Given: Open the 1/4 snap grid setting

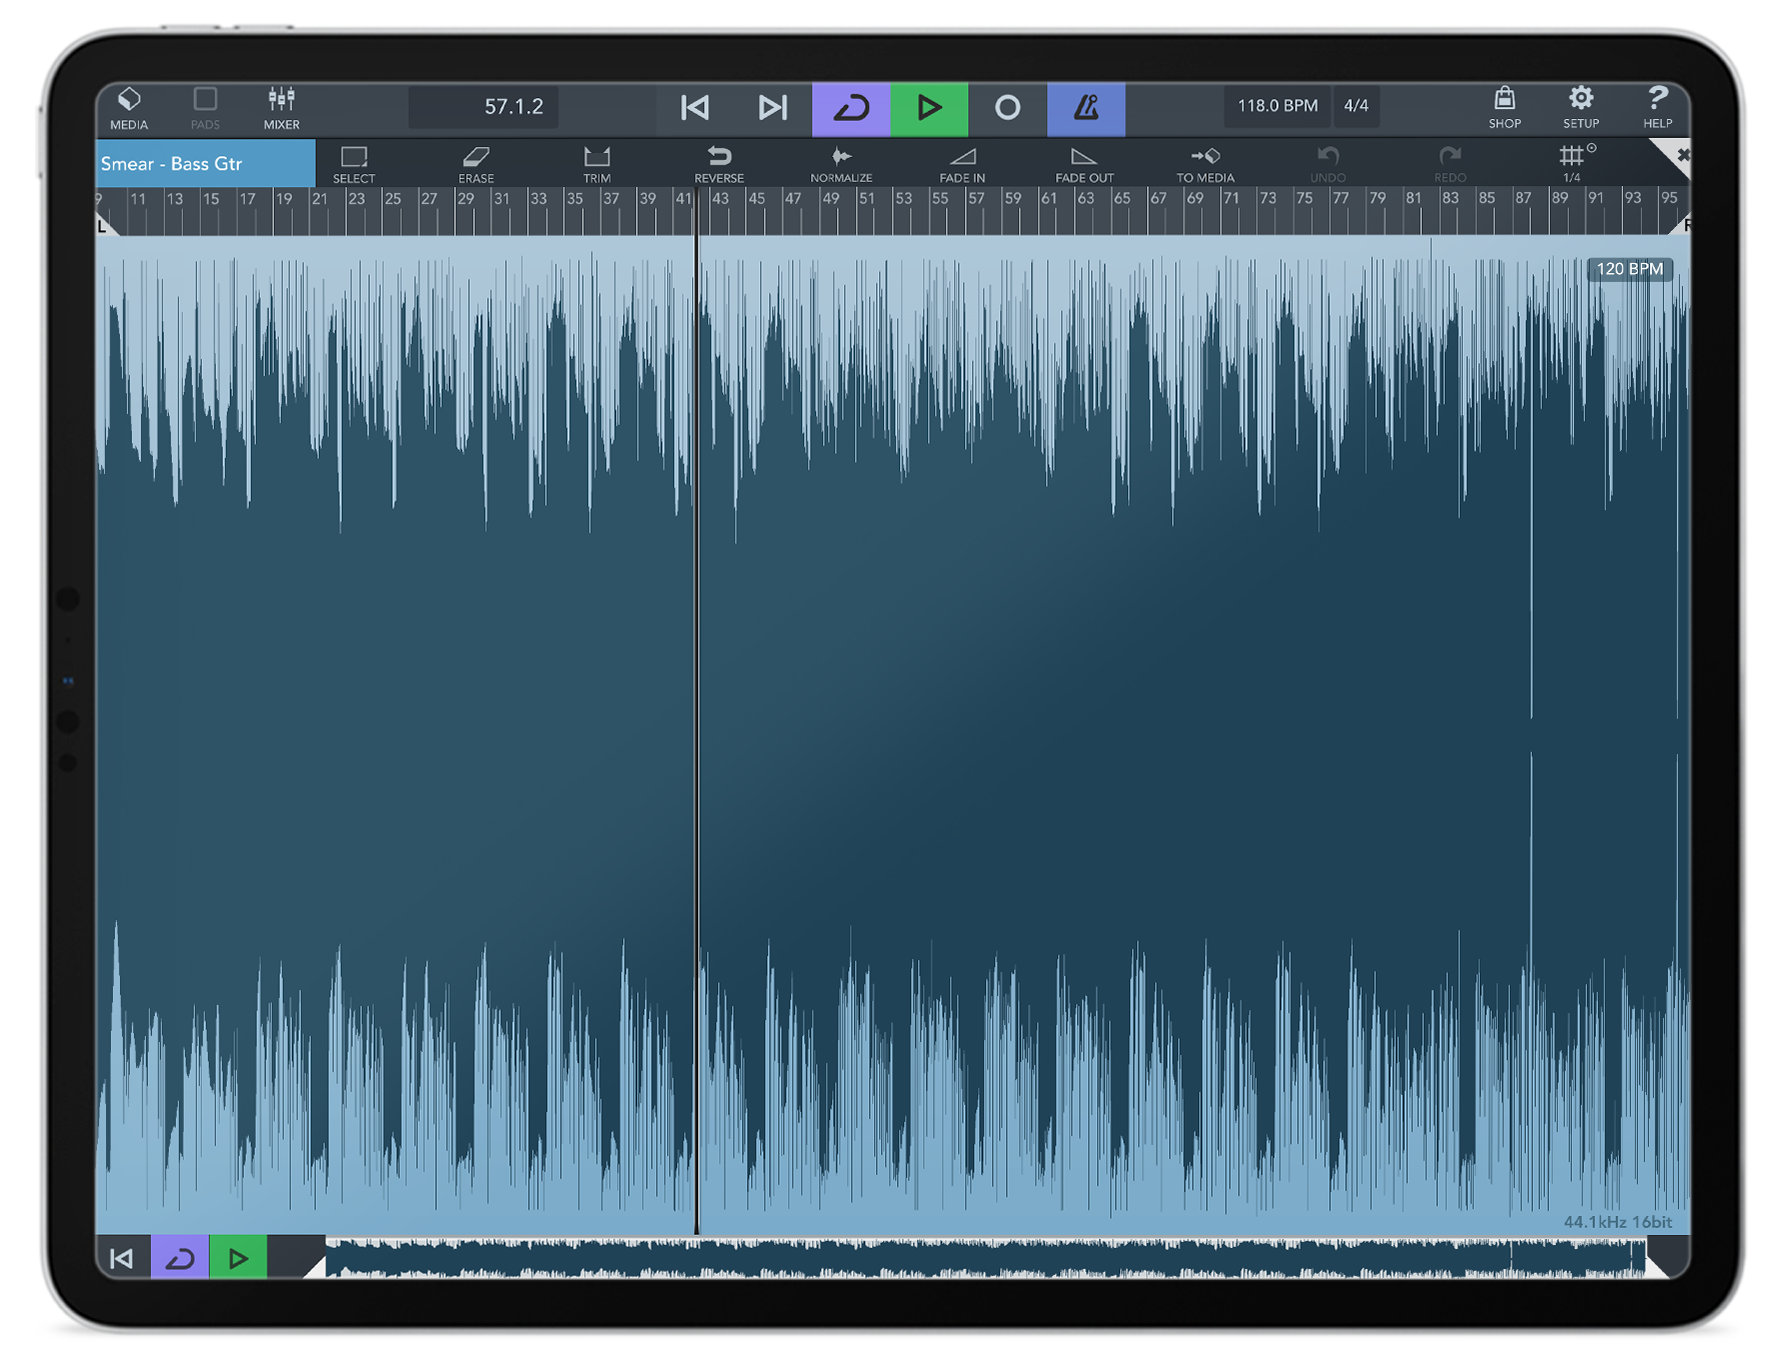Looking at the screenshot, I should pyautogui.click(x=1573, y=164).
